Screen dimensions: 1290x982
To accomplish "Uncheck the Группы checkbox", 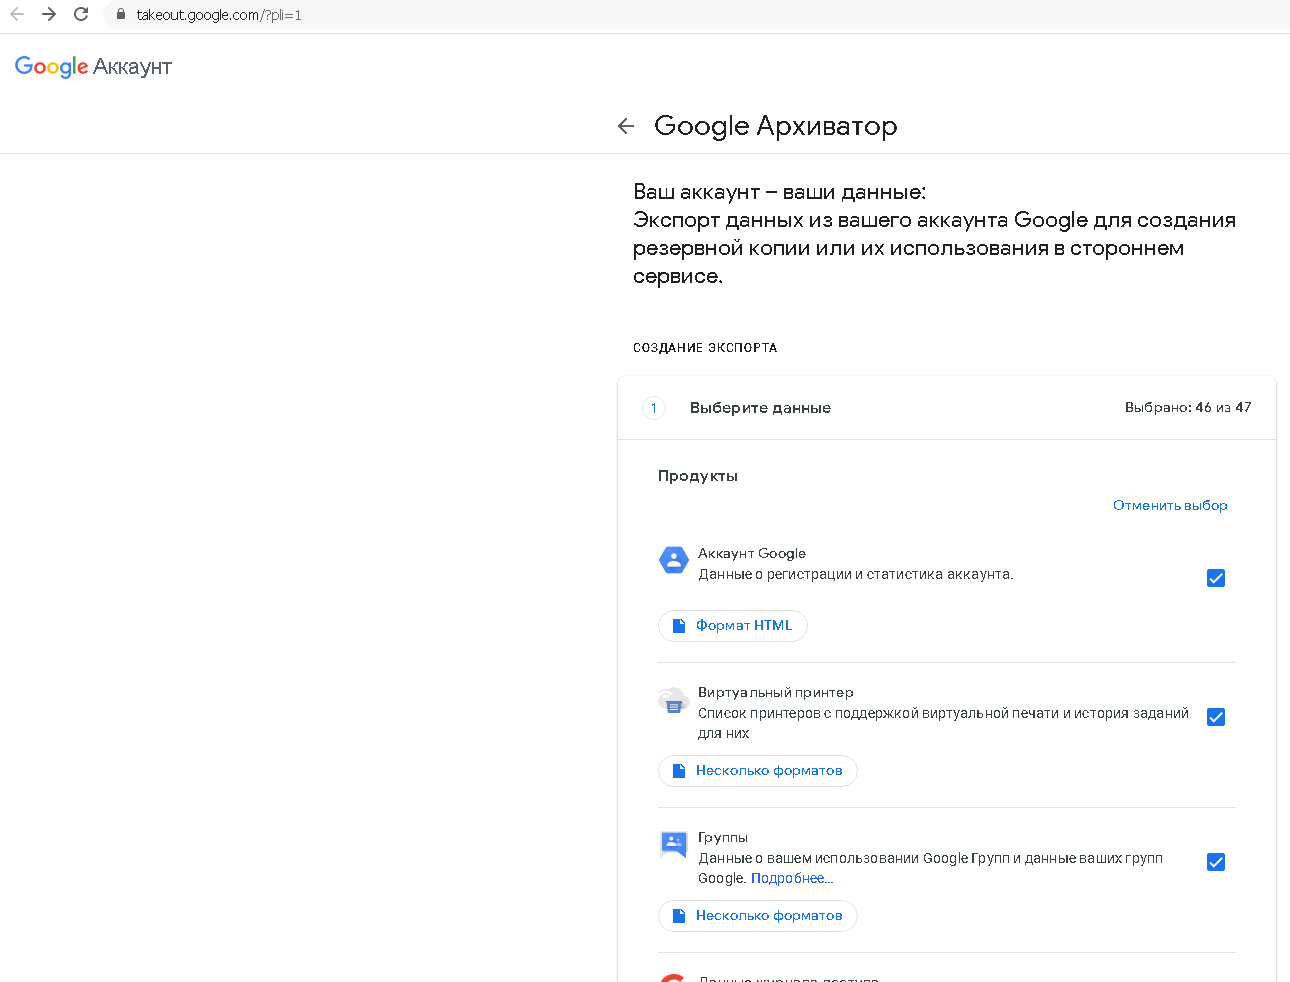I will [x=1216, y=862].
